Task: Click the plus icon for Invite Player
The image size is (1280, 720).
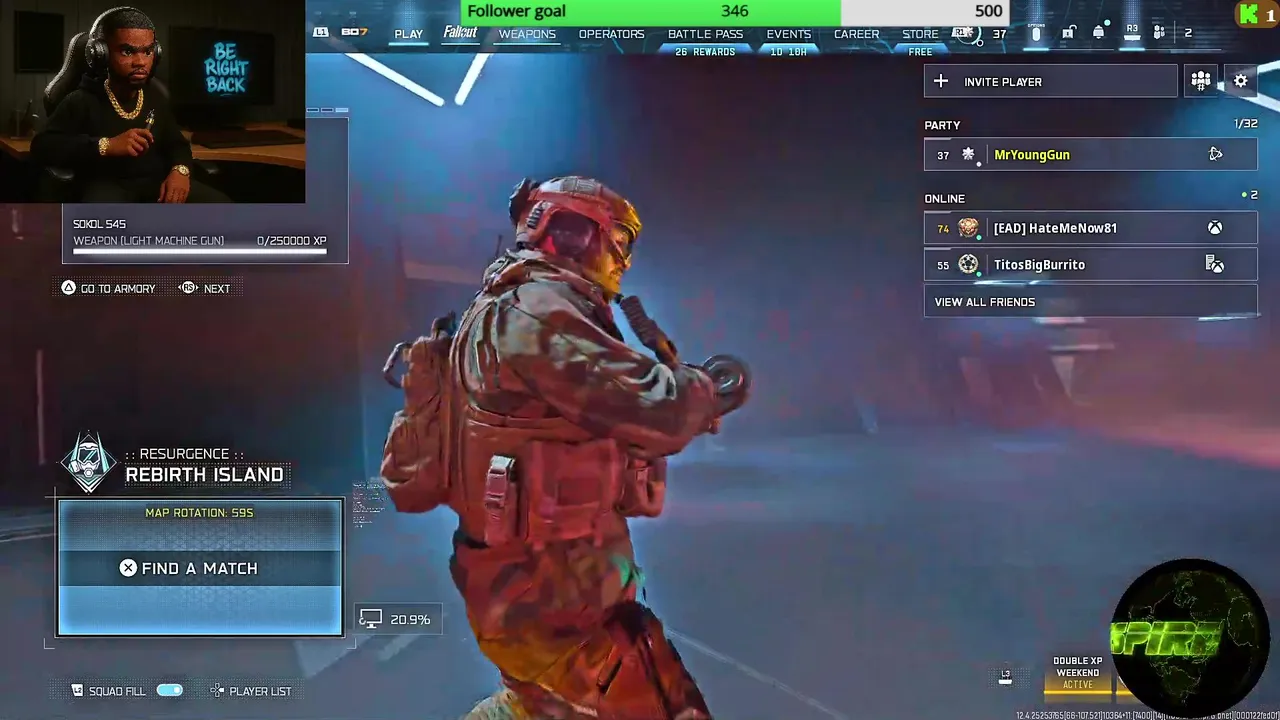Action: coord(940,81)
